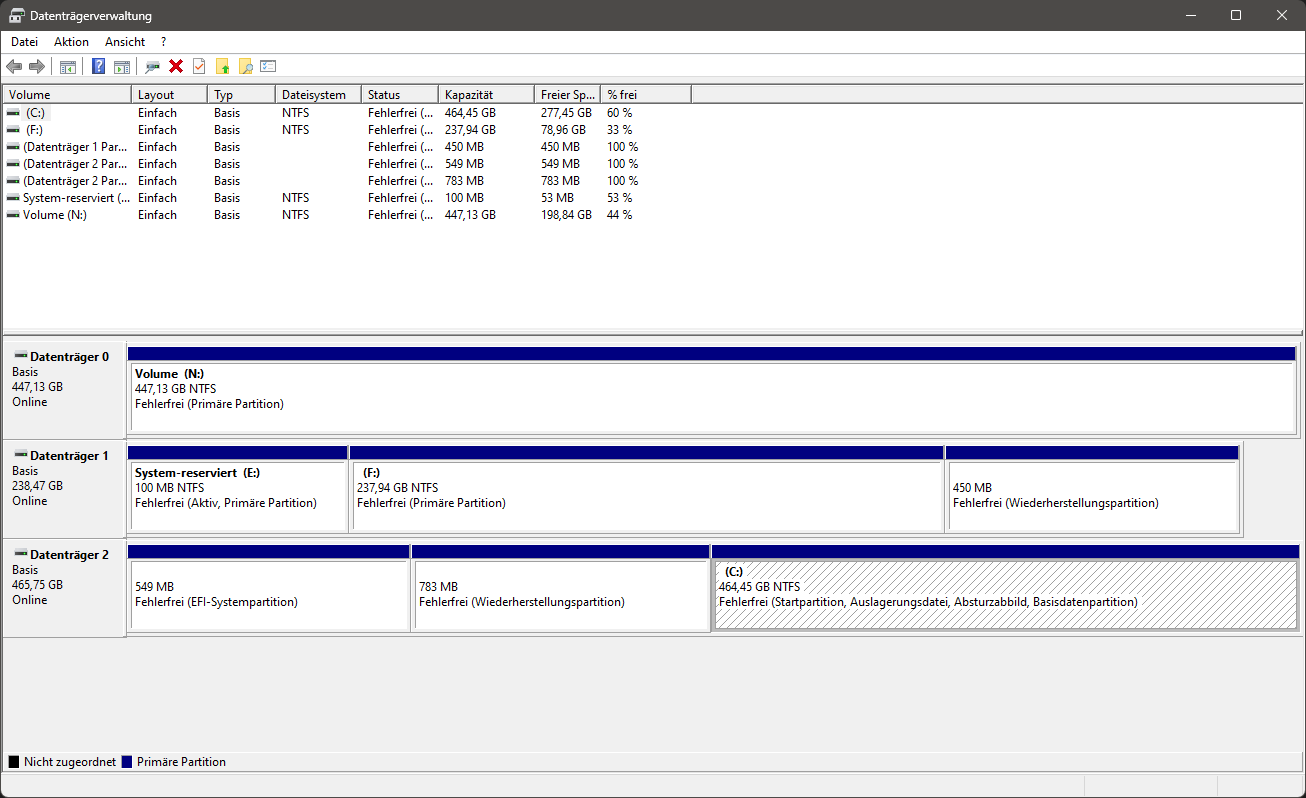
Task: Click the 53 % free cell
Action: click(x=619, y=198)
